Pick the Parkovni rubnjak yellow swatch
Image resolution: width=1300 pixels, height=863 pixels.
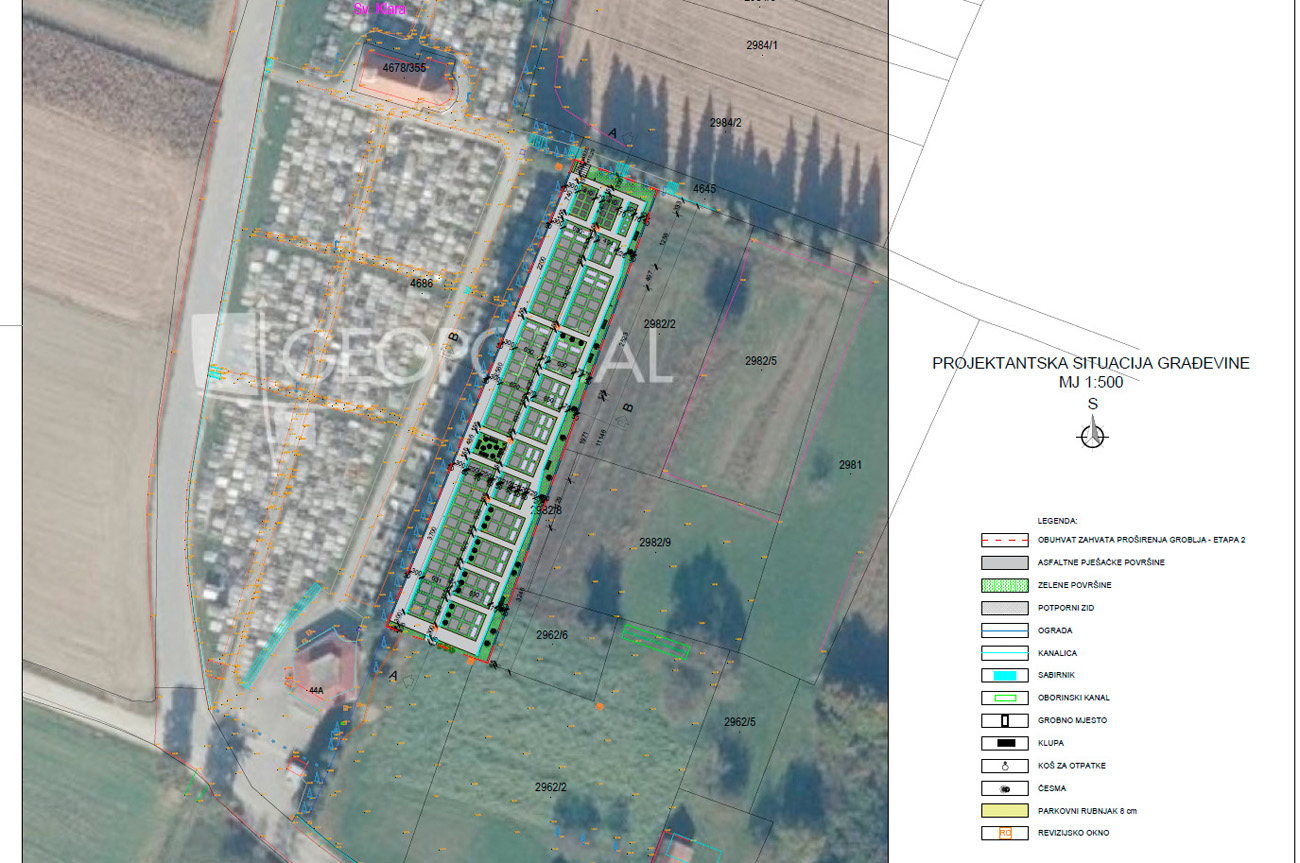(x=1004, y=810)
